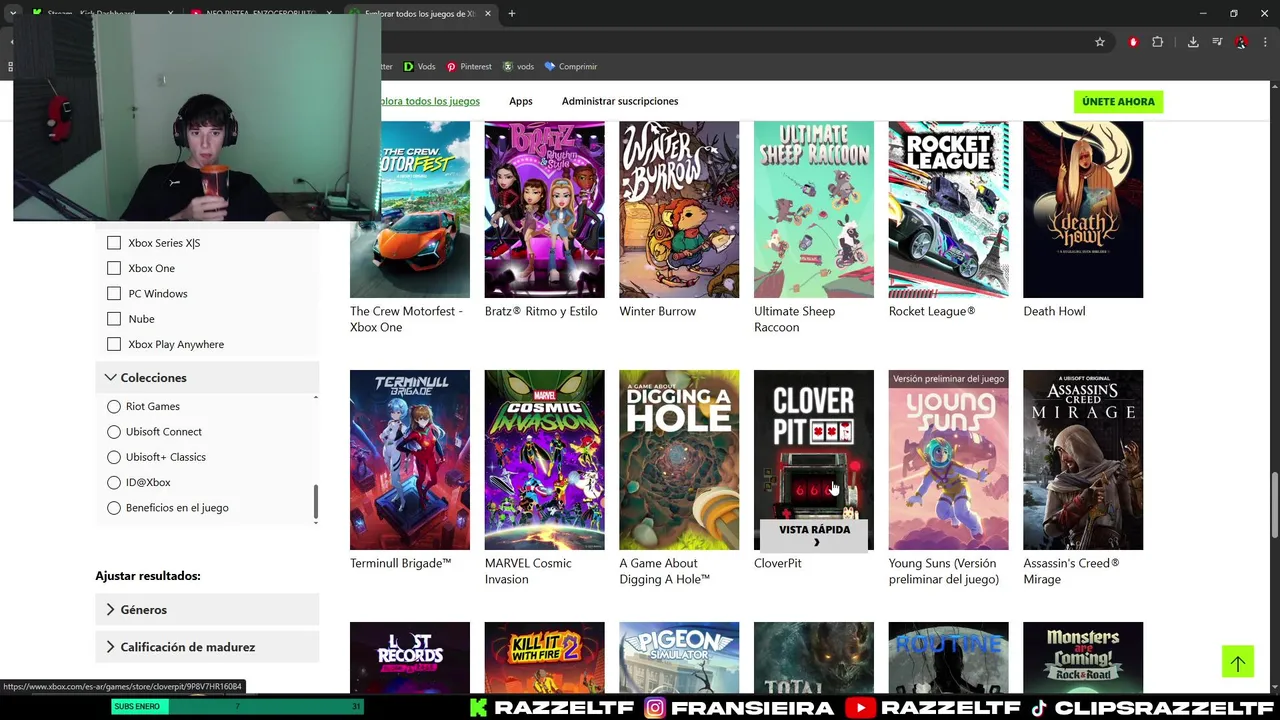The image size is (1280, 720).
Task: Tick the Nube checkbox
Action: coord(114,319)
